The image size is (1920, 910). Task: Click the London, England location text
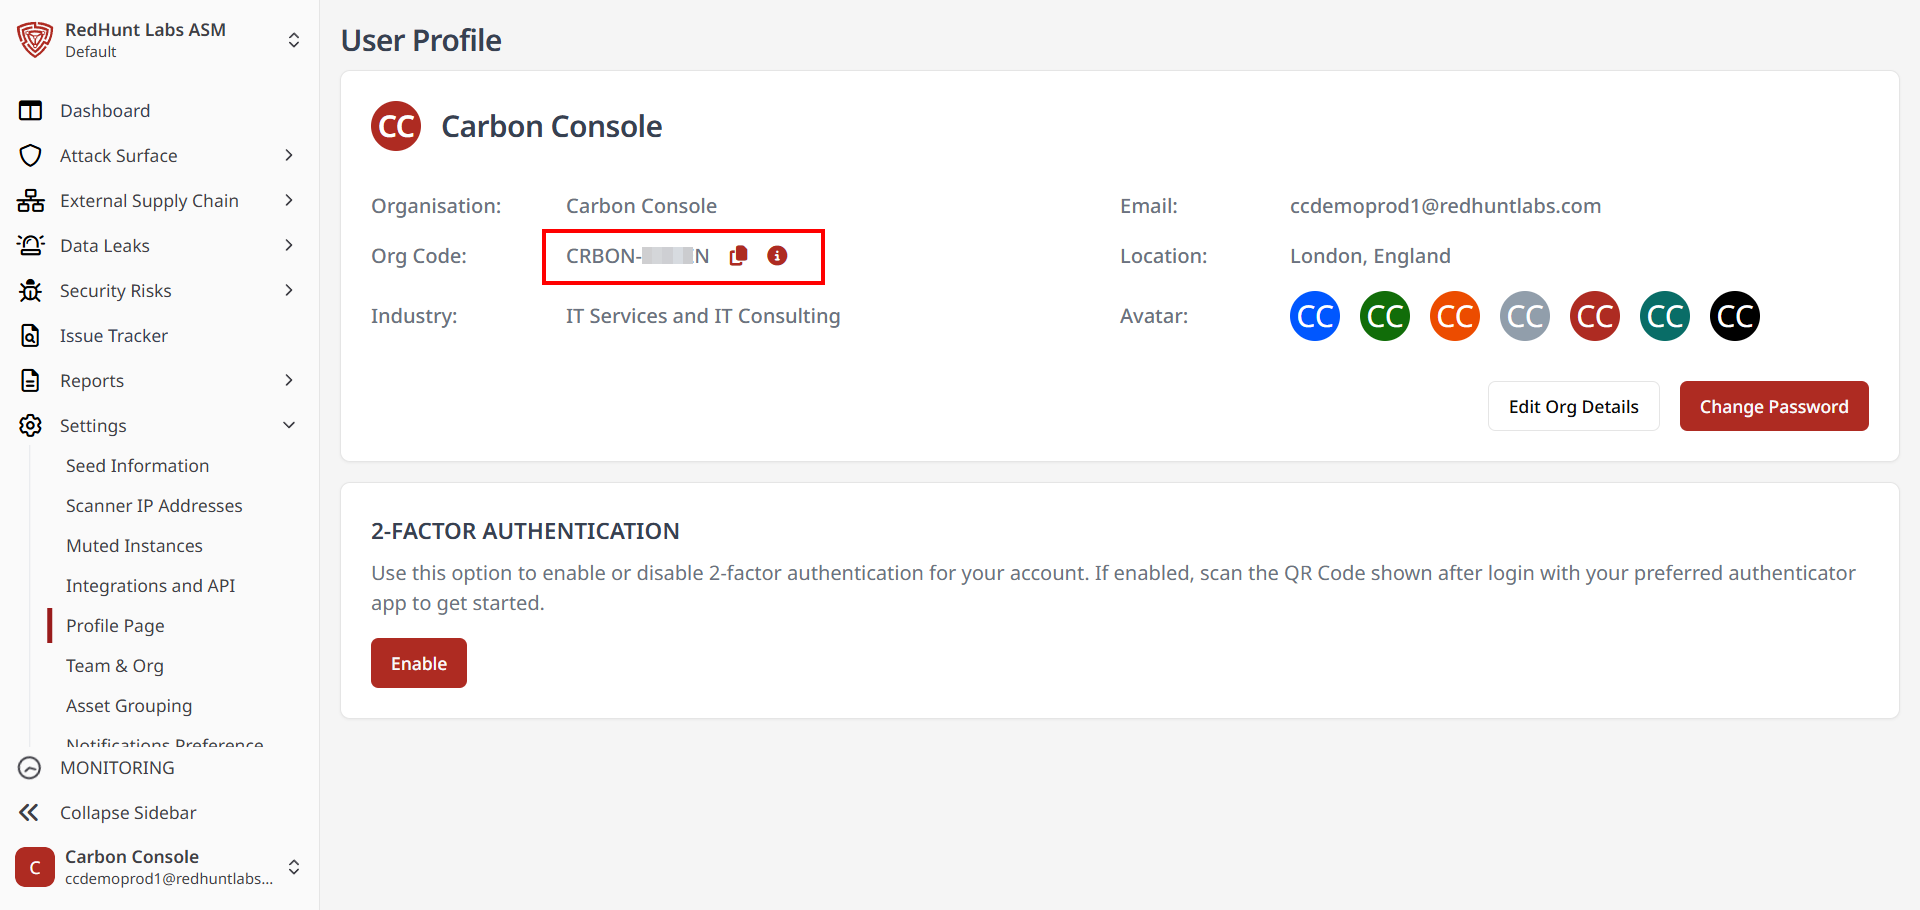(x=1370, y=256)
